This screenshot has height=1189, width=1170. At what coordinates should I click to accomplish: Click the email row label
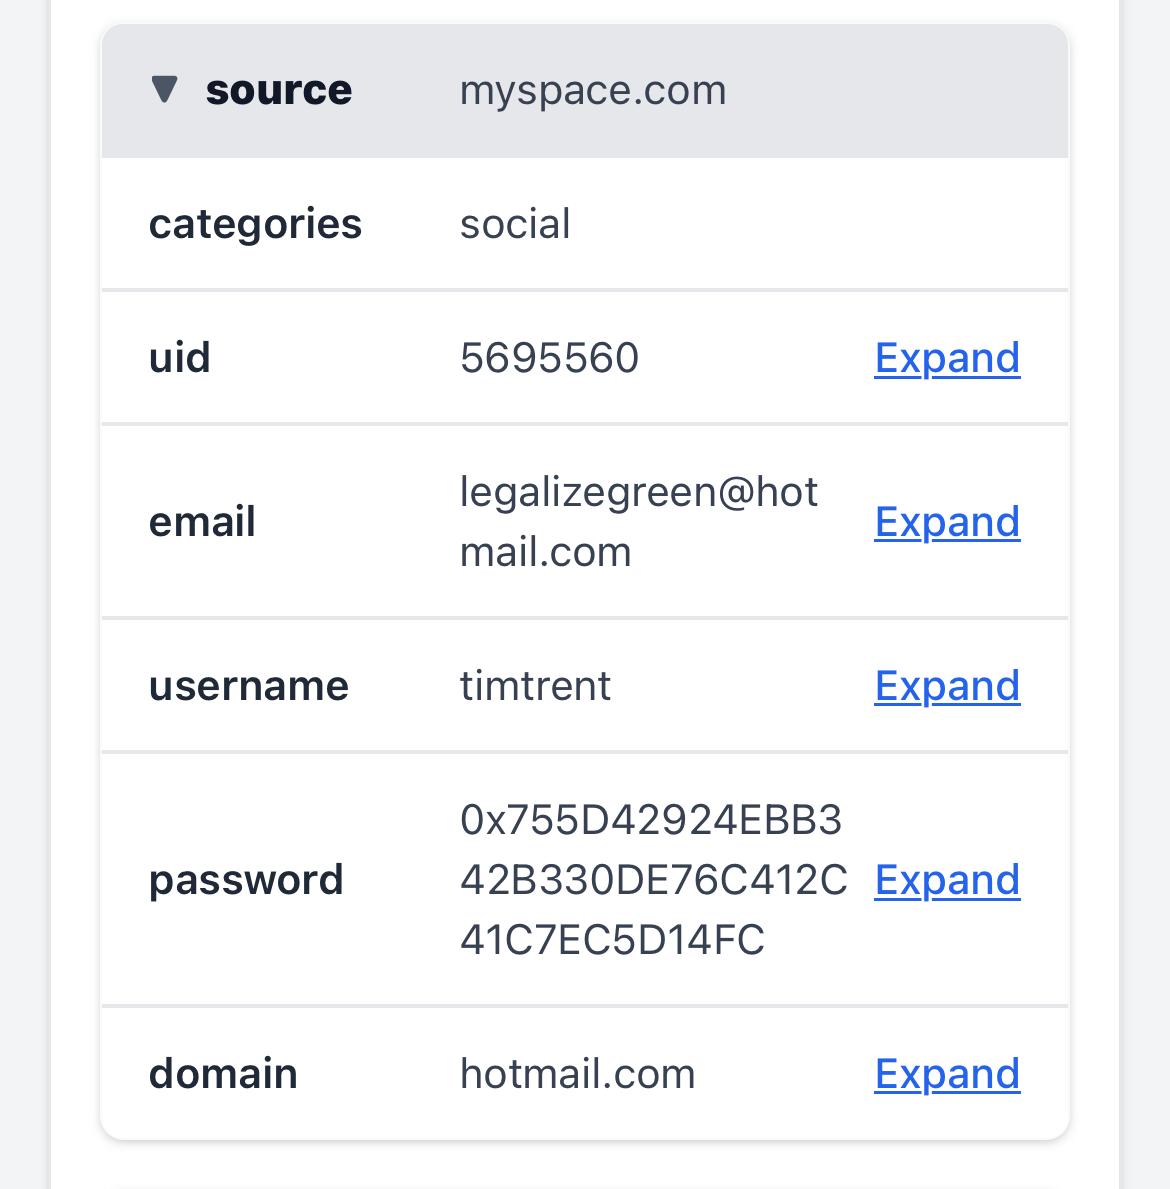(202, 522)
